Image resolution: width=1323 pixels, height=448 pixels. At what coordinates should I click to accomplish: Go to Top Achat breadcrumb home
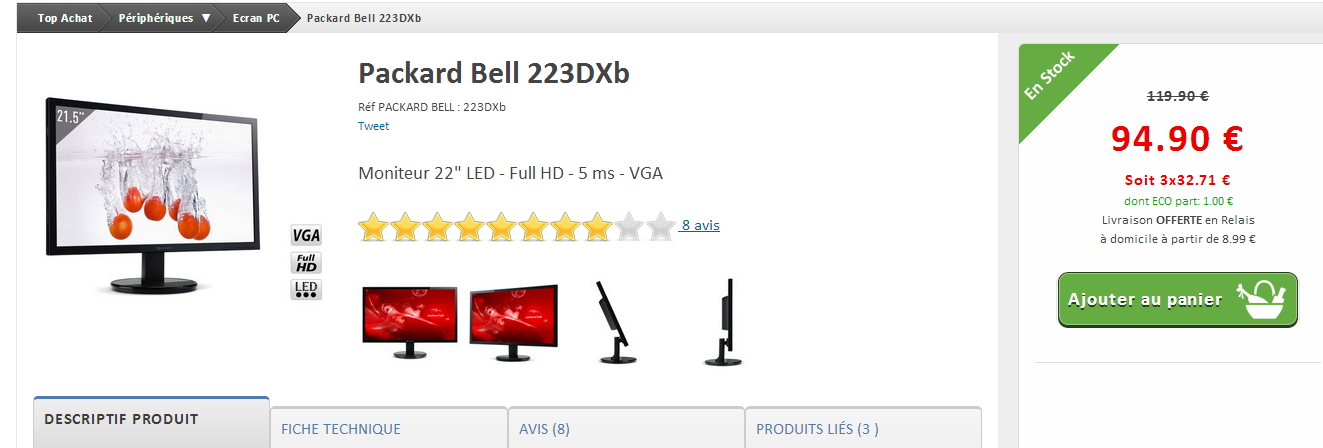pos(65,18)
